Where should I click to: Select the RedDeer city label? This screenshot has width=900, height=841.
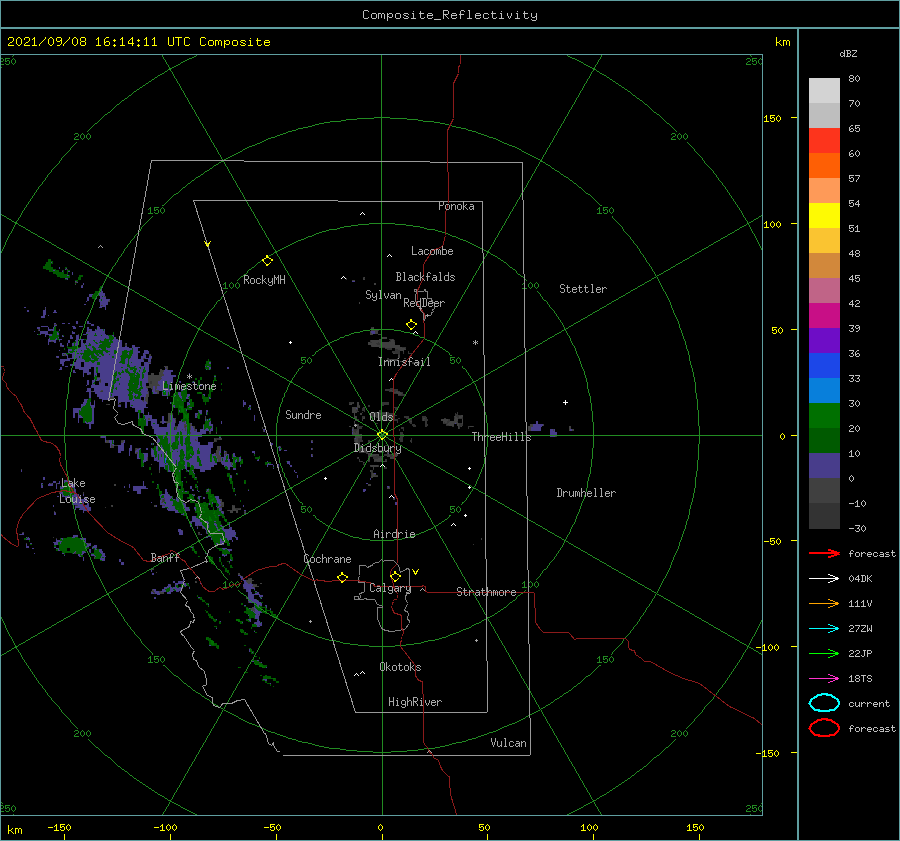pyautogui.click(x=424, y=303)
